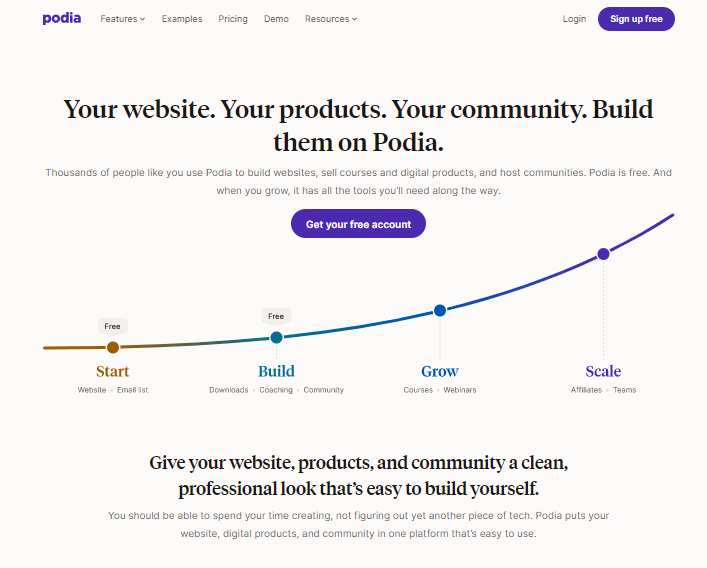Select the Demo nav link
The image size is (707, 568).
point(276,19)
